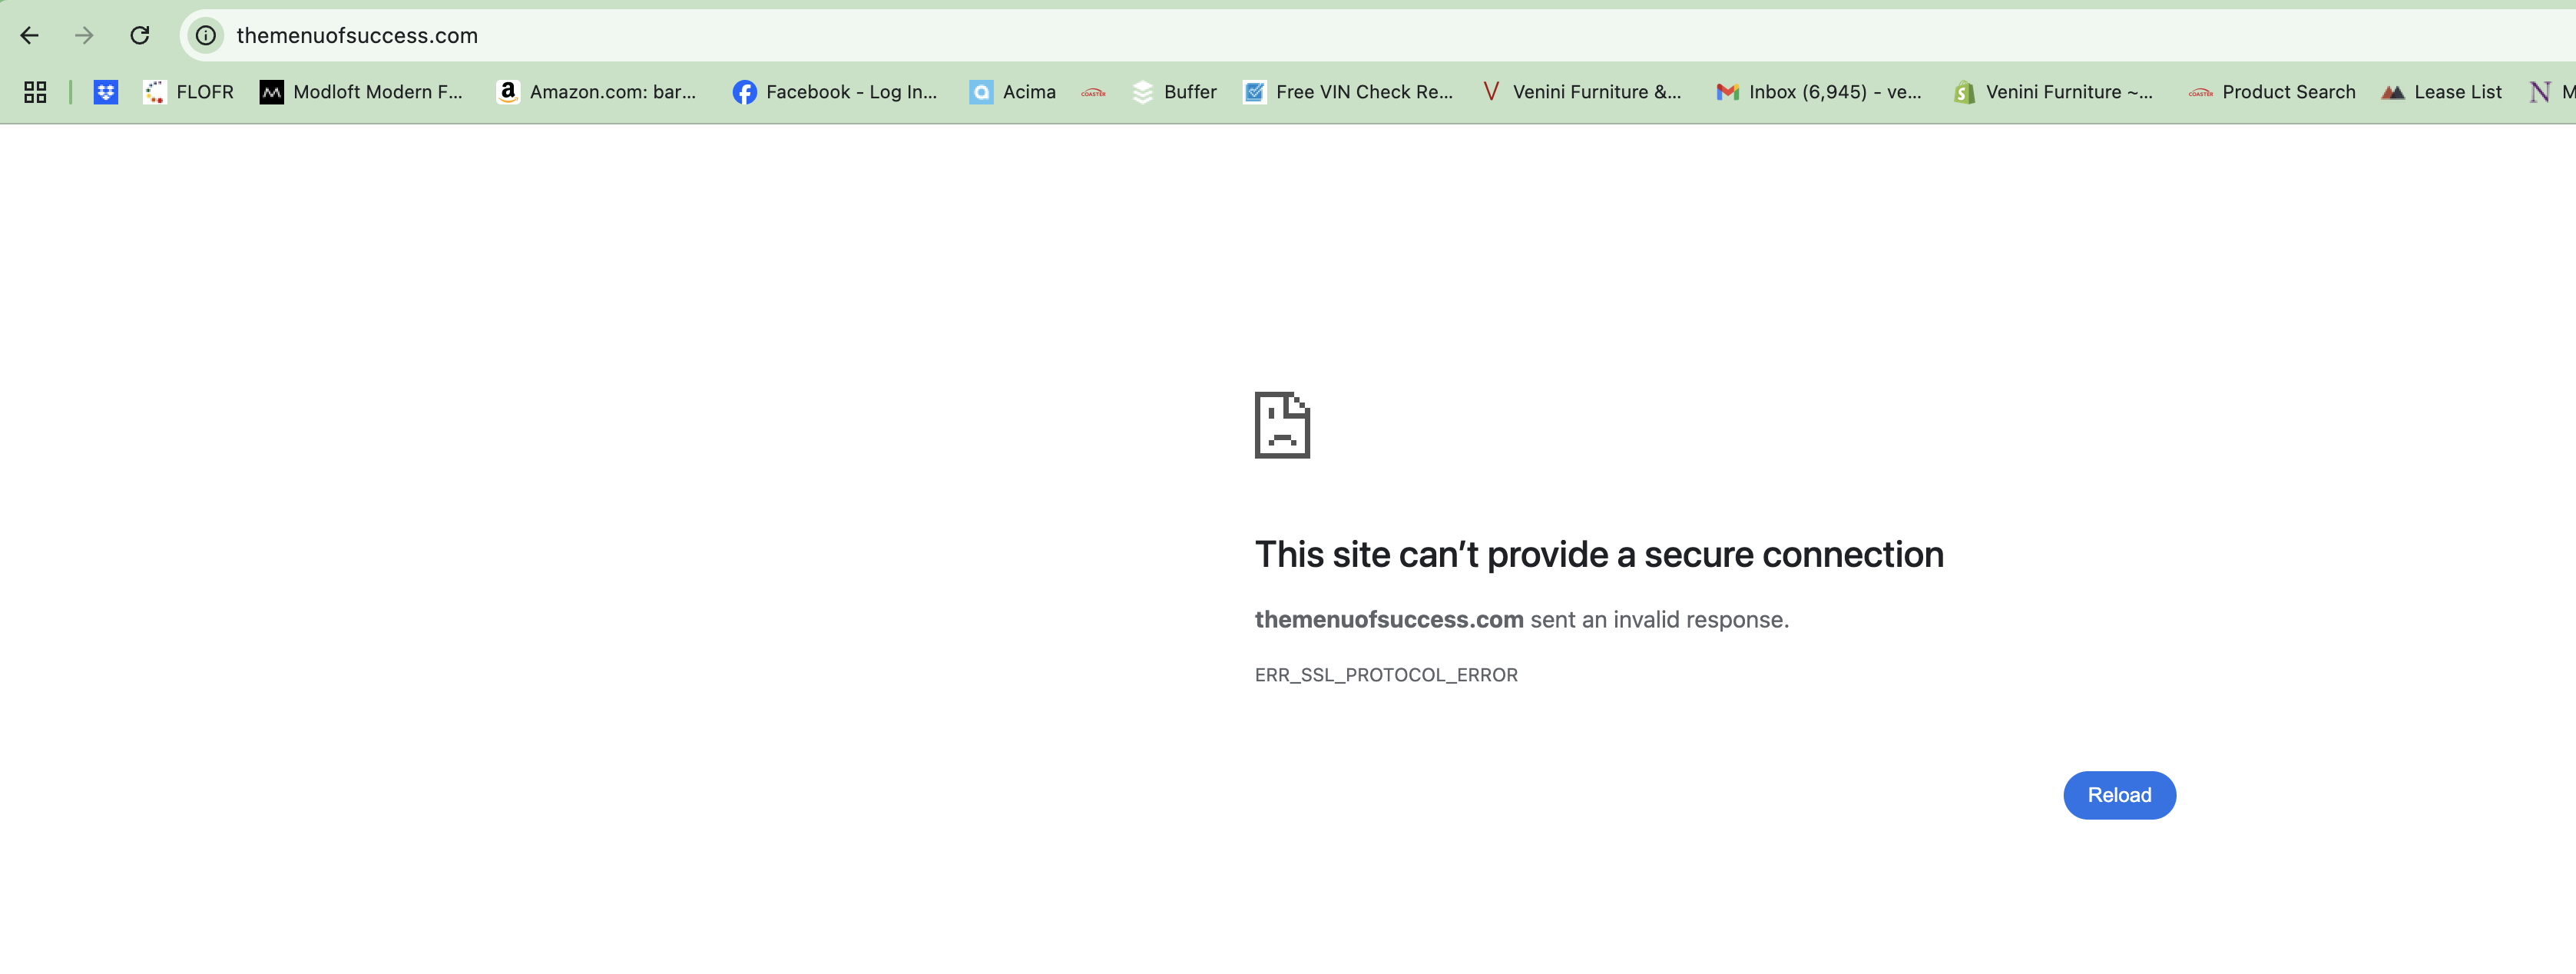Open the Lease List bookmark

click(x=2442, y=92)
